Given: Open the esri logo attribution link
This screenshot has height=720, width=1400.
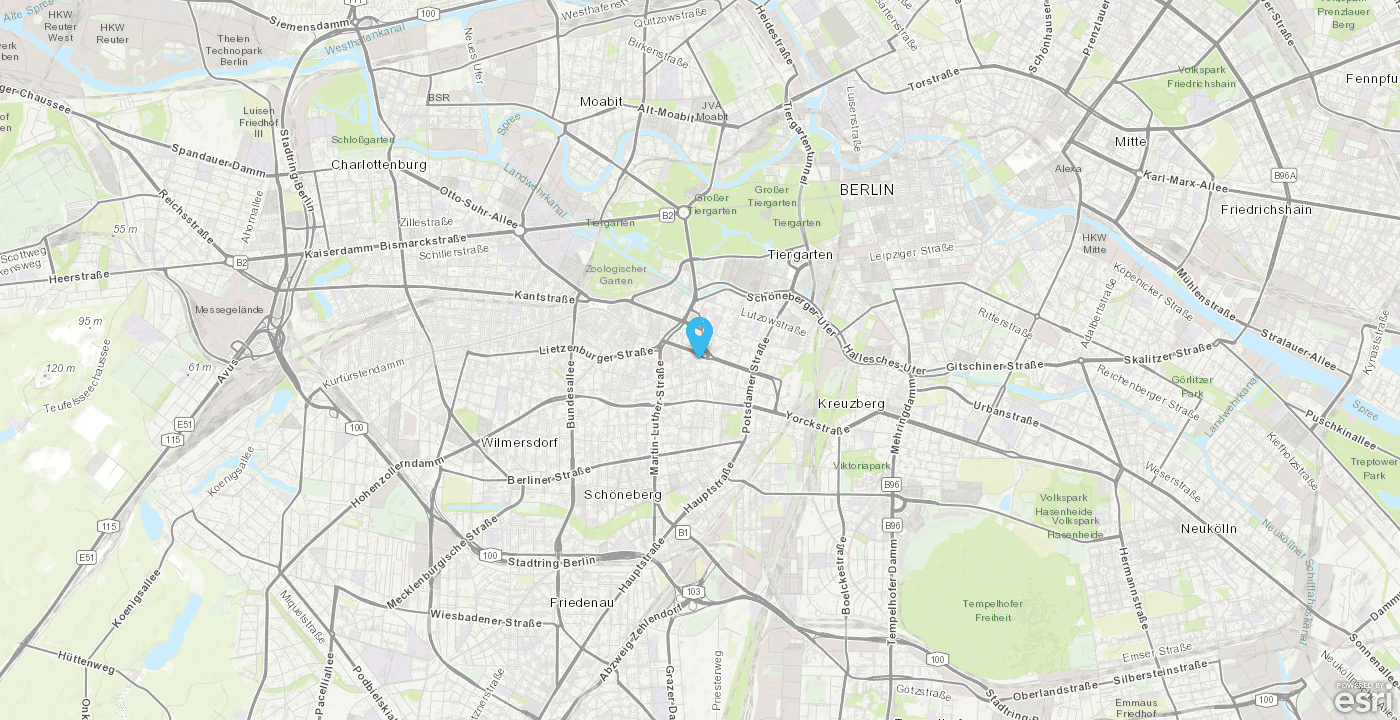Looking at the screenshot, I should (x=1365, y=699).
